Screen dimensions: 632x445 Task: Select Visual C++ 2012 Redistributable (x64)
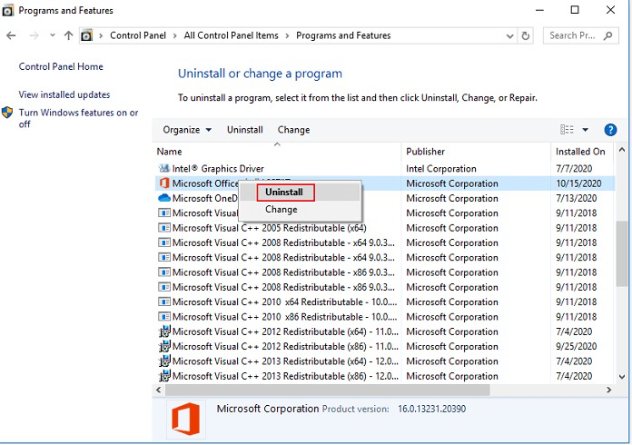coord(285,332)
